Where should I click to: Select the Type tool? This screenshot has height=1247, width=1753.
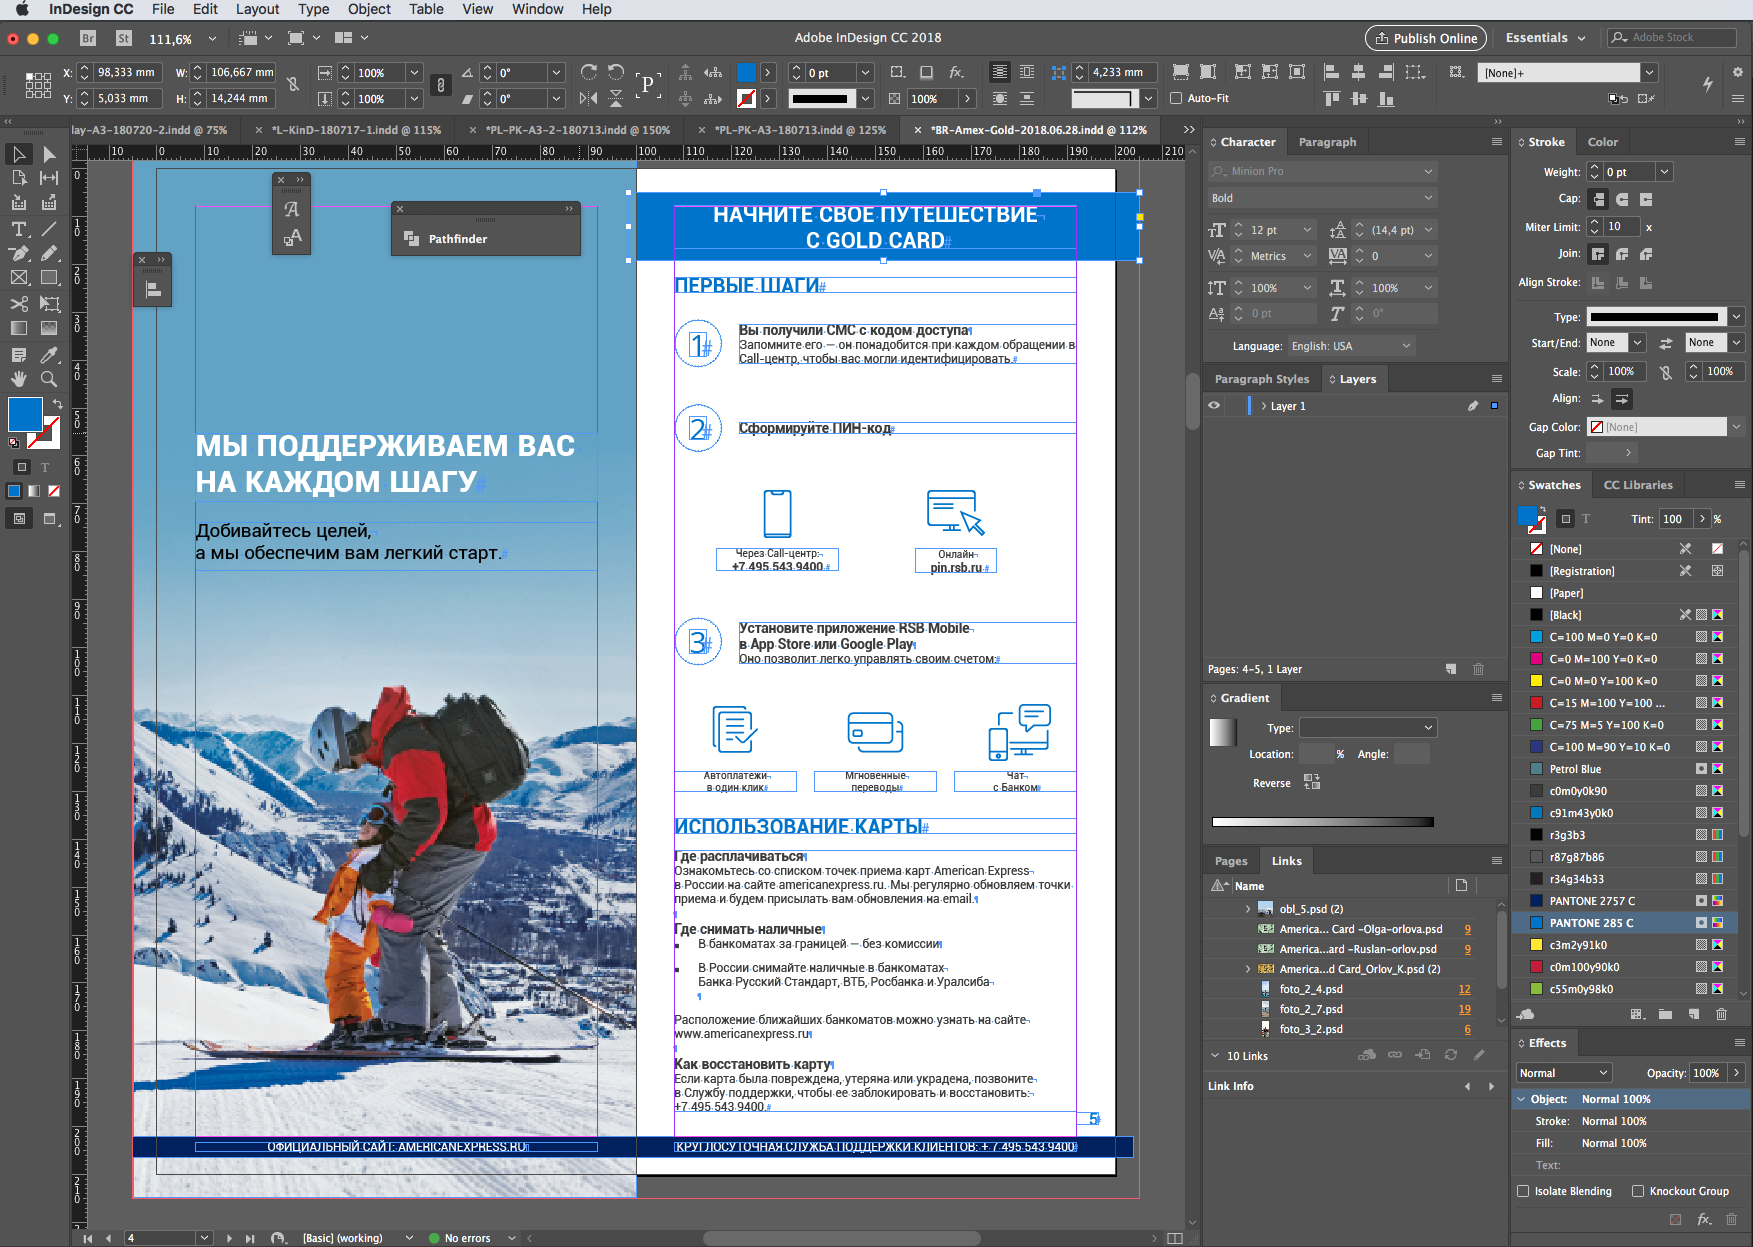[19, 229]
